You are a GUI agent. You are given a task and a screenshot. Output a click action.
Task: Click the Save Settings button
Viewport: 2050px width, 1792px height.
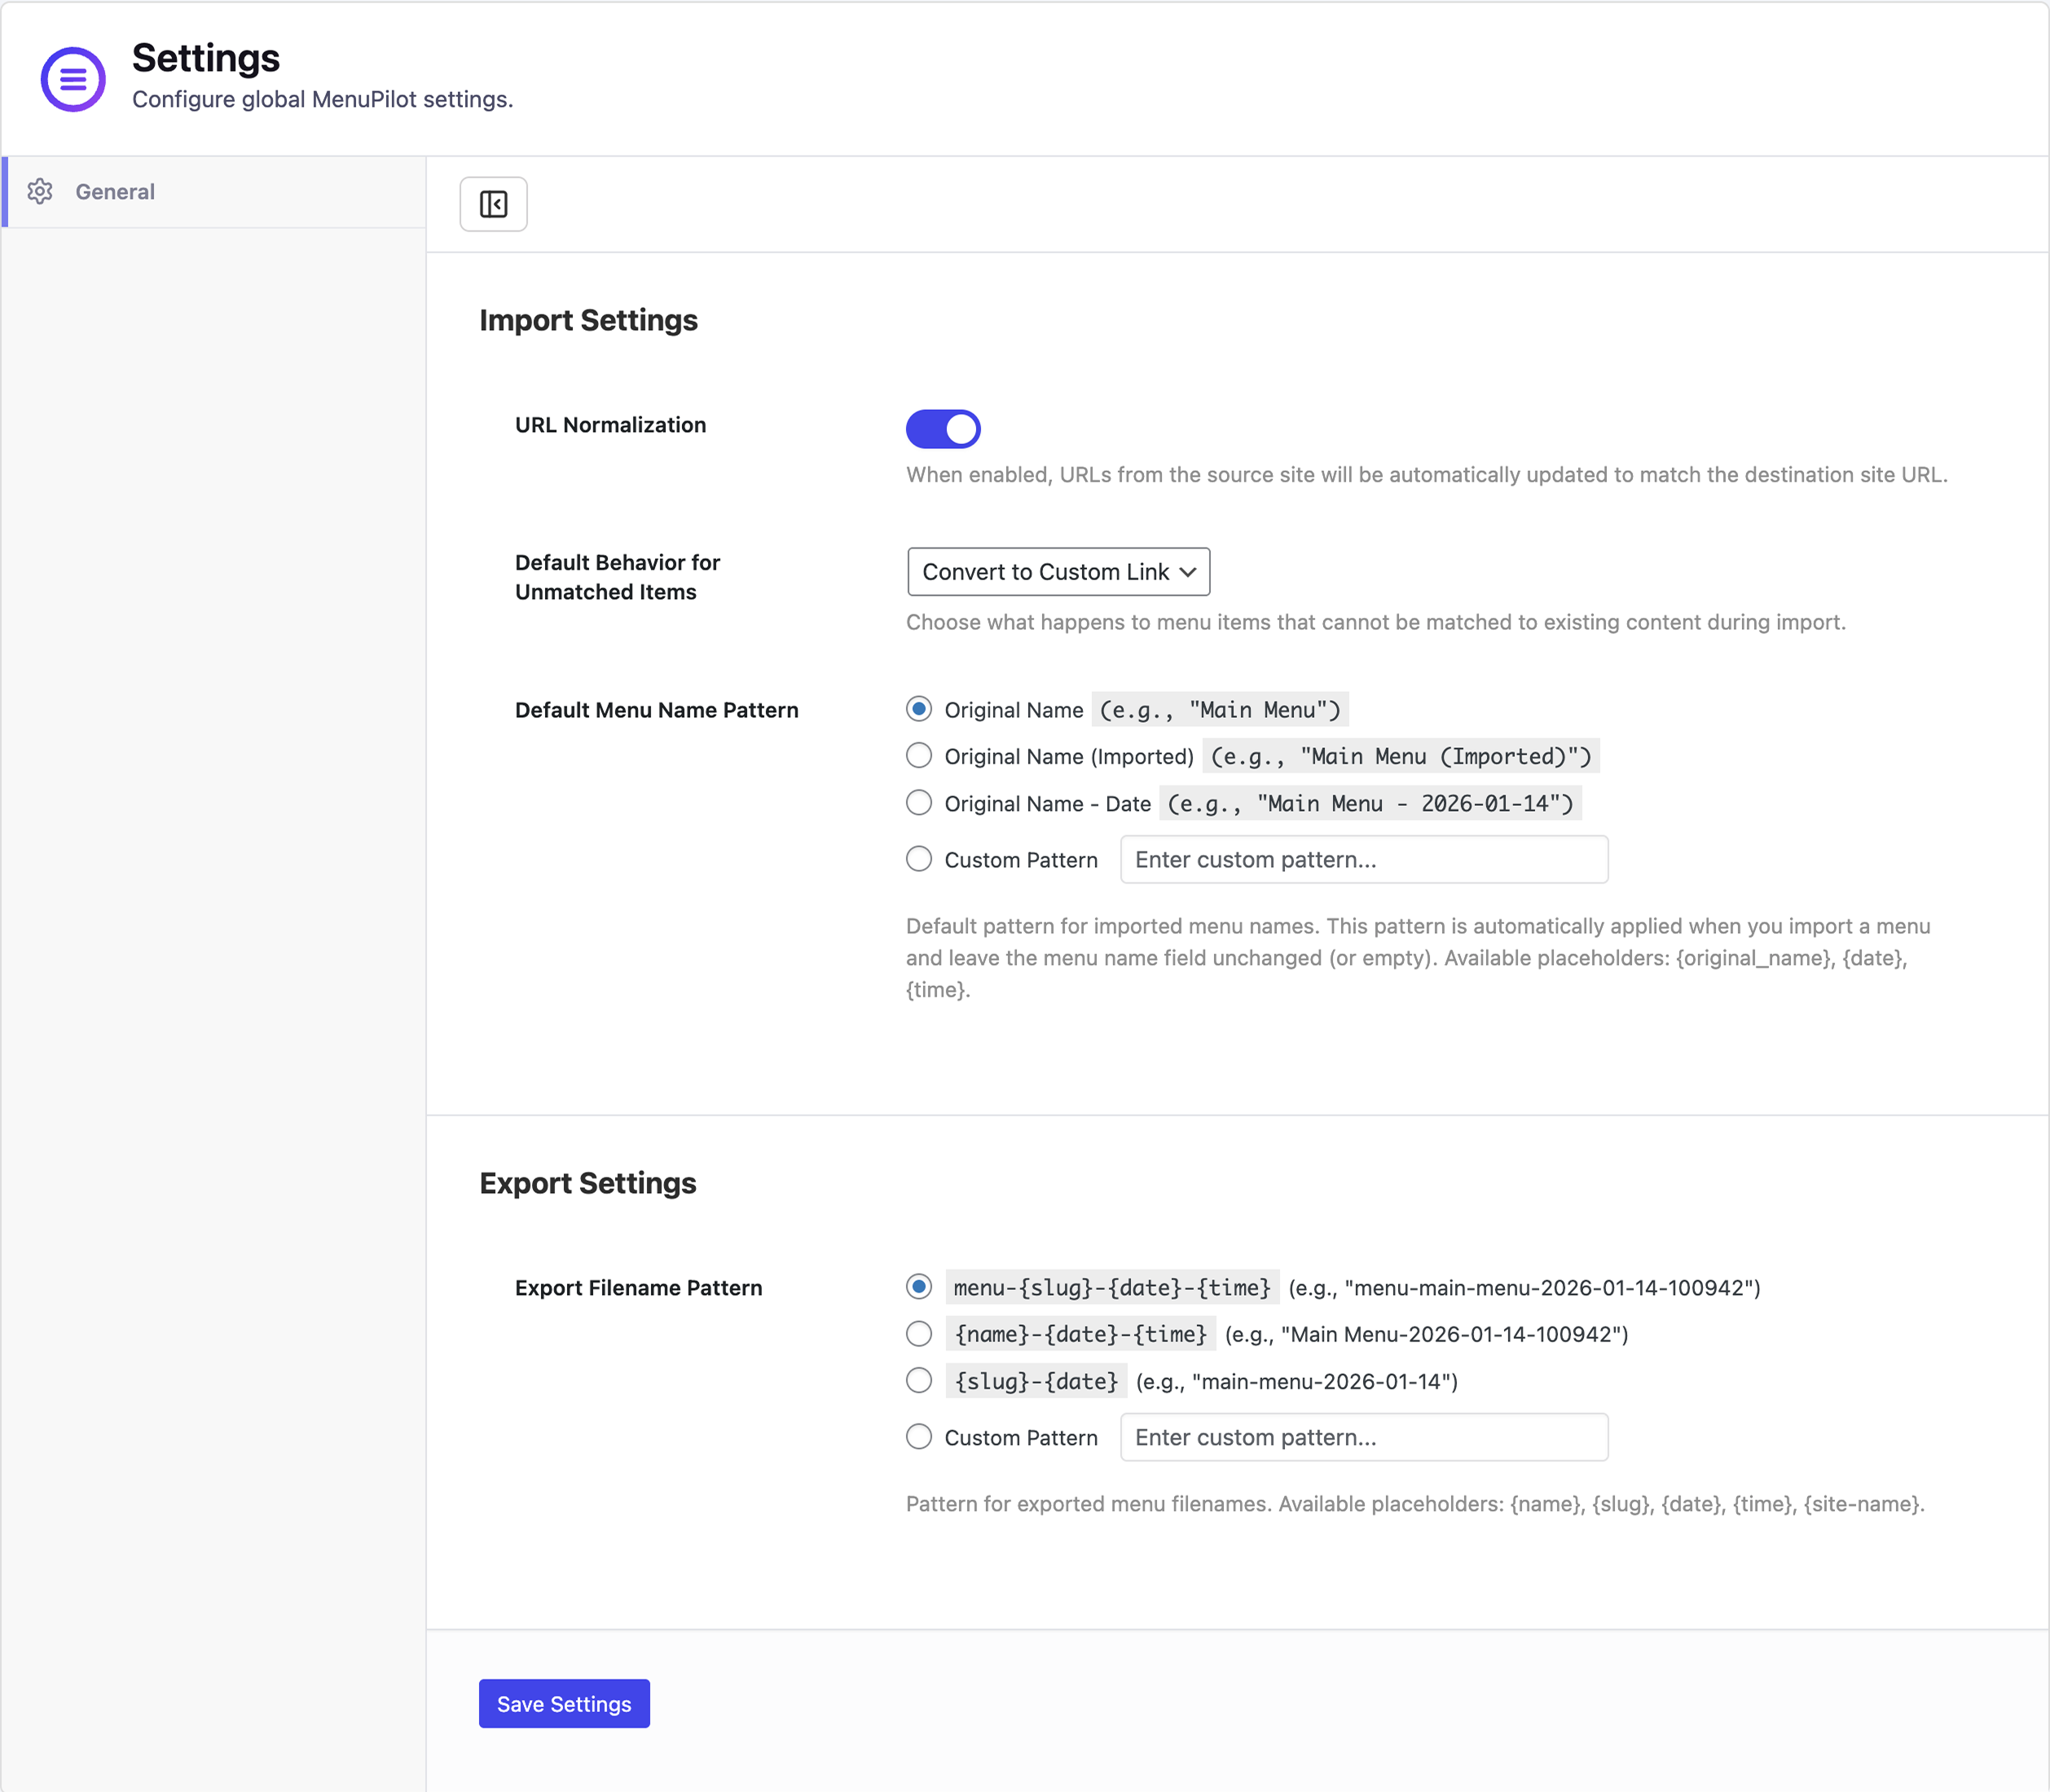click(564, 1703)
